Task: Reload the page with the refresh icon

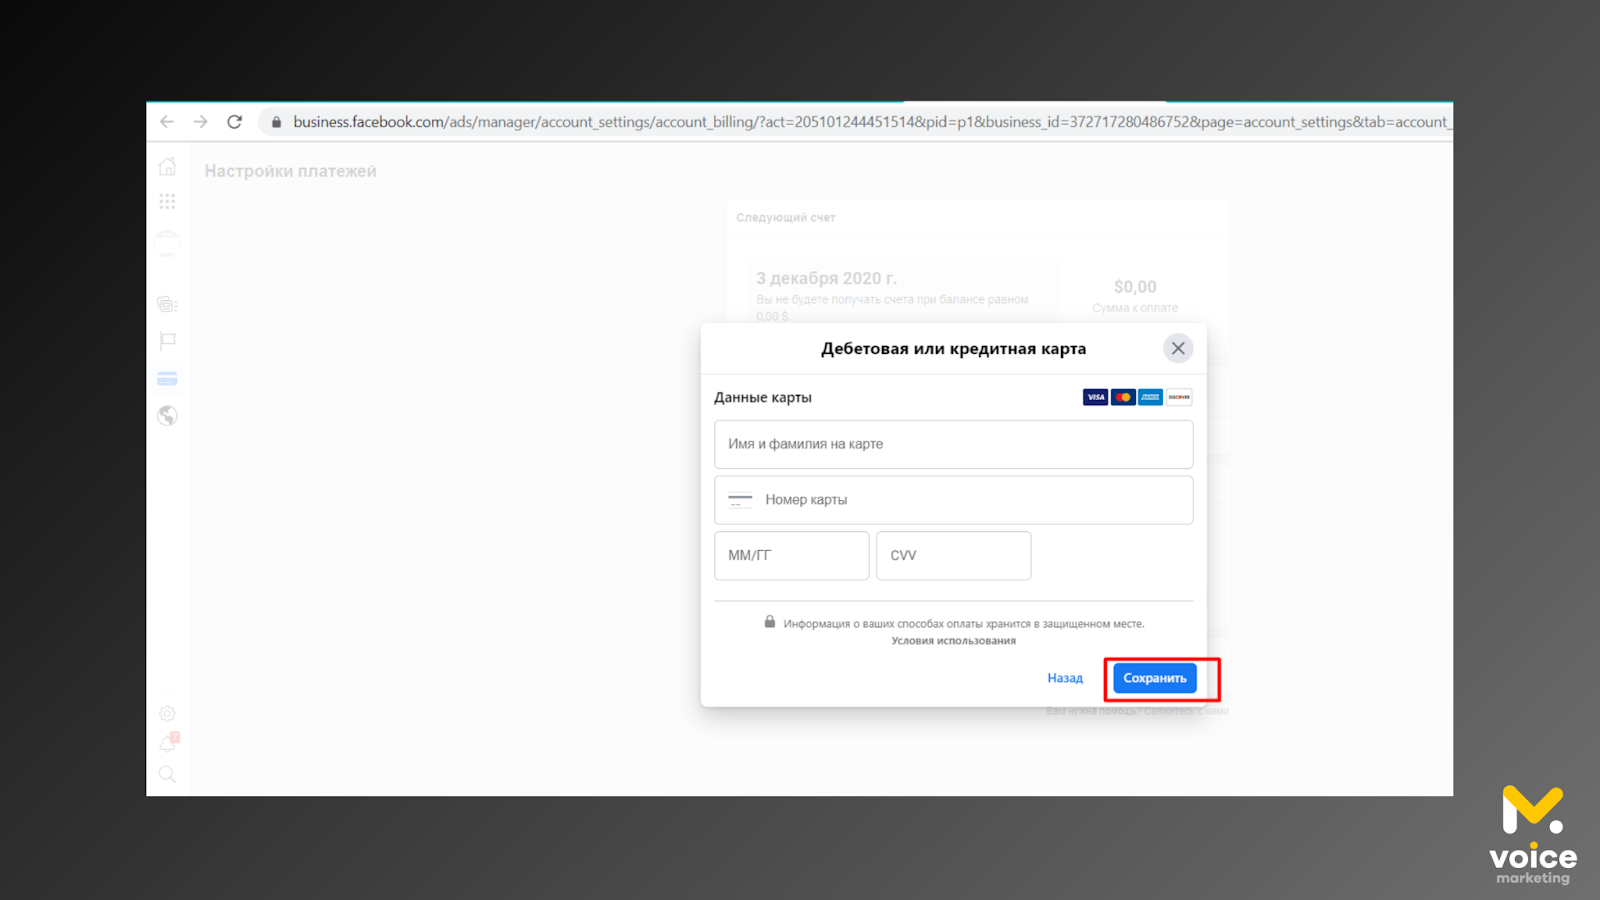Action: (235, 122)
